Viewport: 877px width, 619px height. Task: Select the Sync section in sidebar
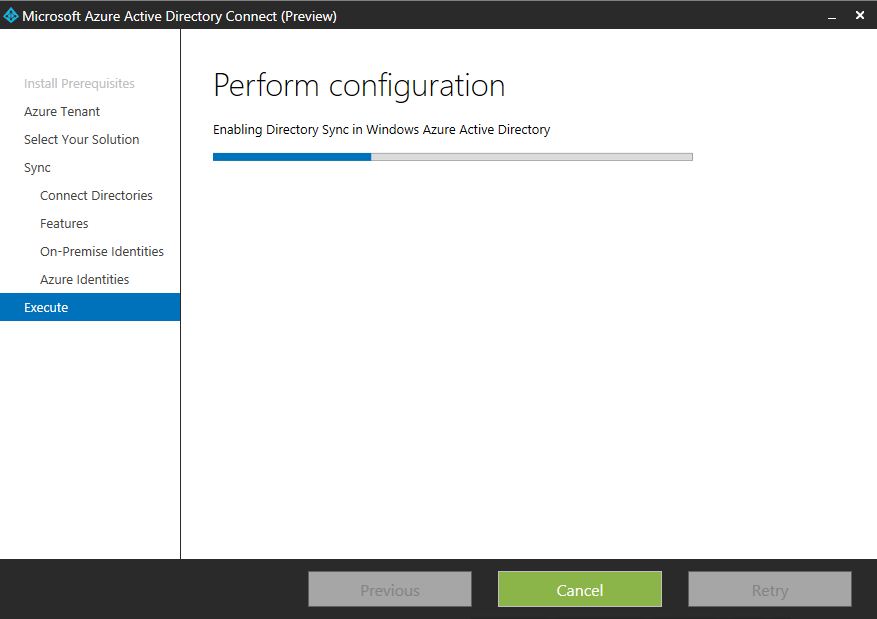pyautogui.click(x=37, y=168)
